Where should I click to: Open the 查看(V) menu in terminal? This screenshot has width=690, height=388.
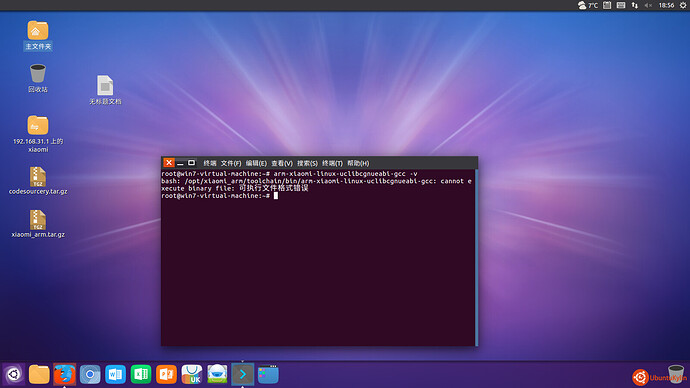point(282,163)
